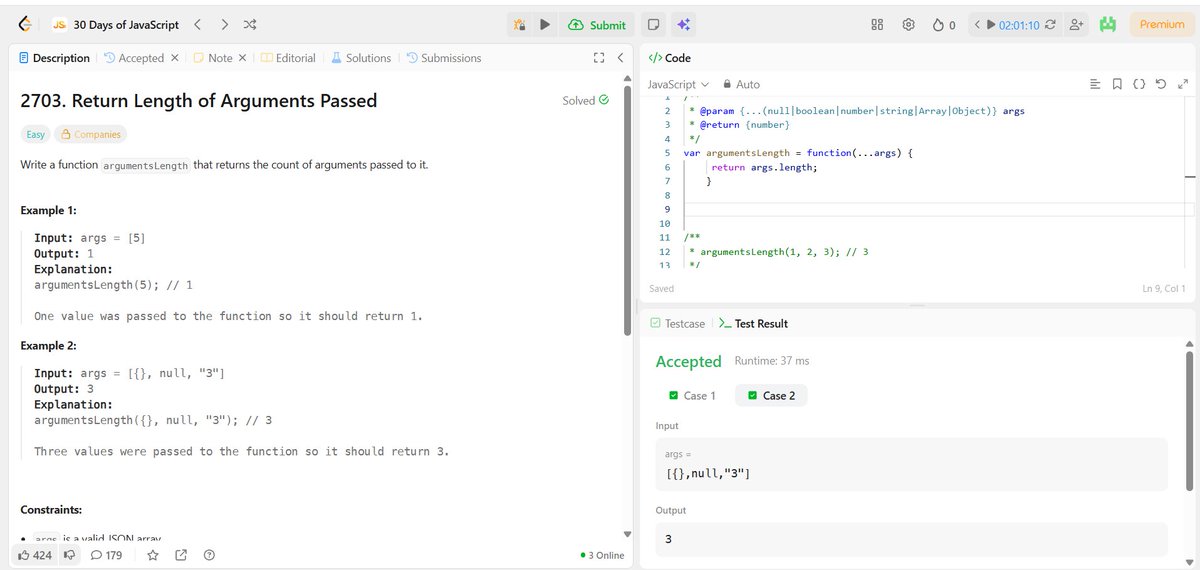Submit the solution
The width and height of the screenshot is (1200, 570).
point(597,24)
